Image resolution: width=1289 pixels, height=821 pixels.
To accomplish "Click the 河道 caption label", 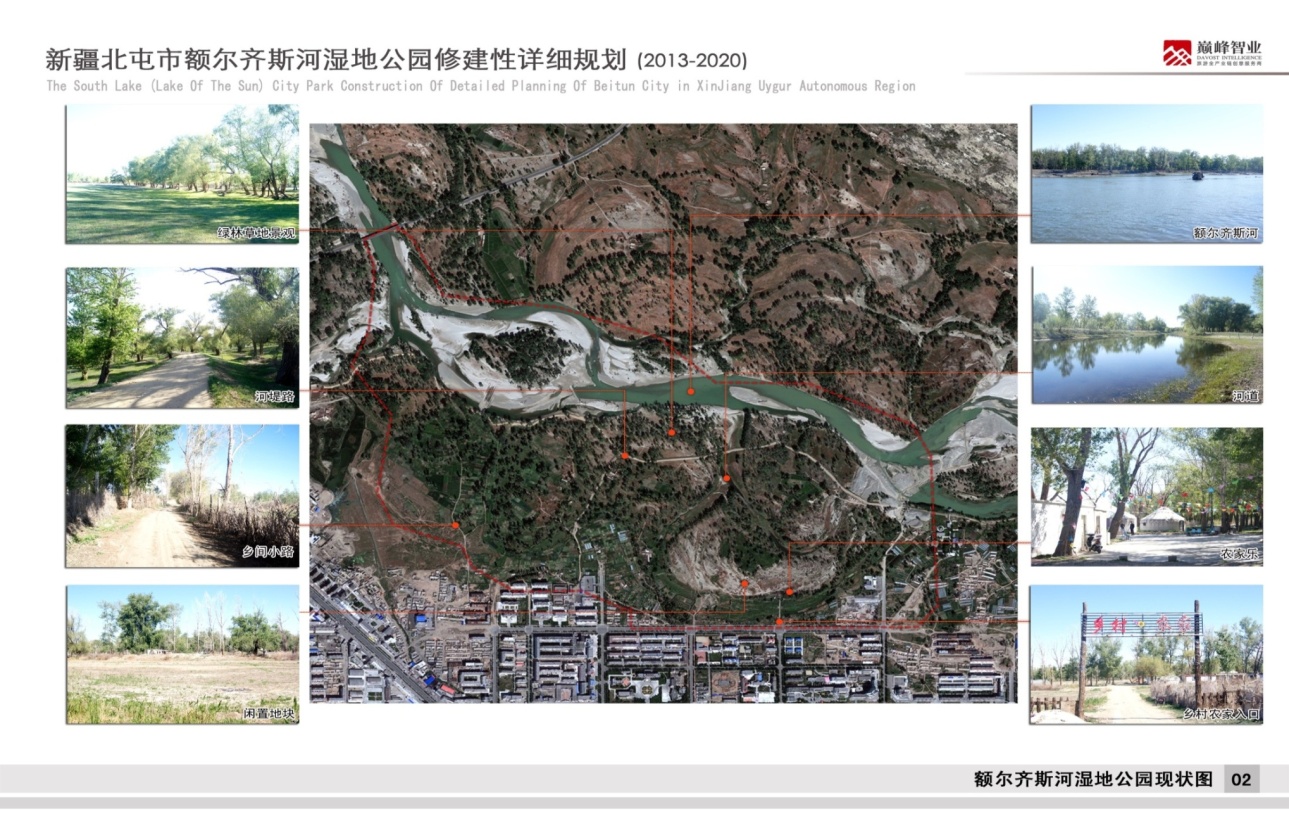I will pyautogui.click(x=1246, y=396).
